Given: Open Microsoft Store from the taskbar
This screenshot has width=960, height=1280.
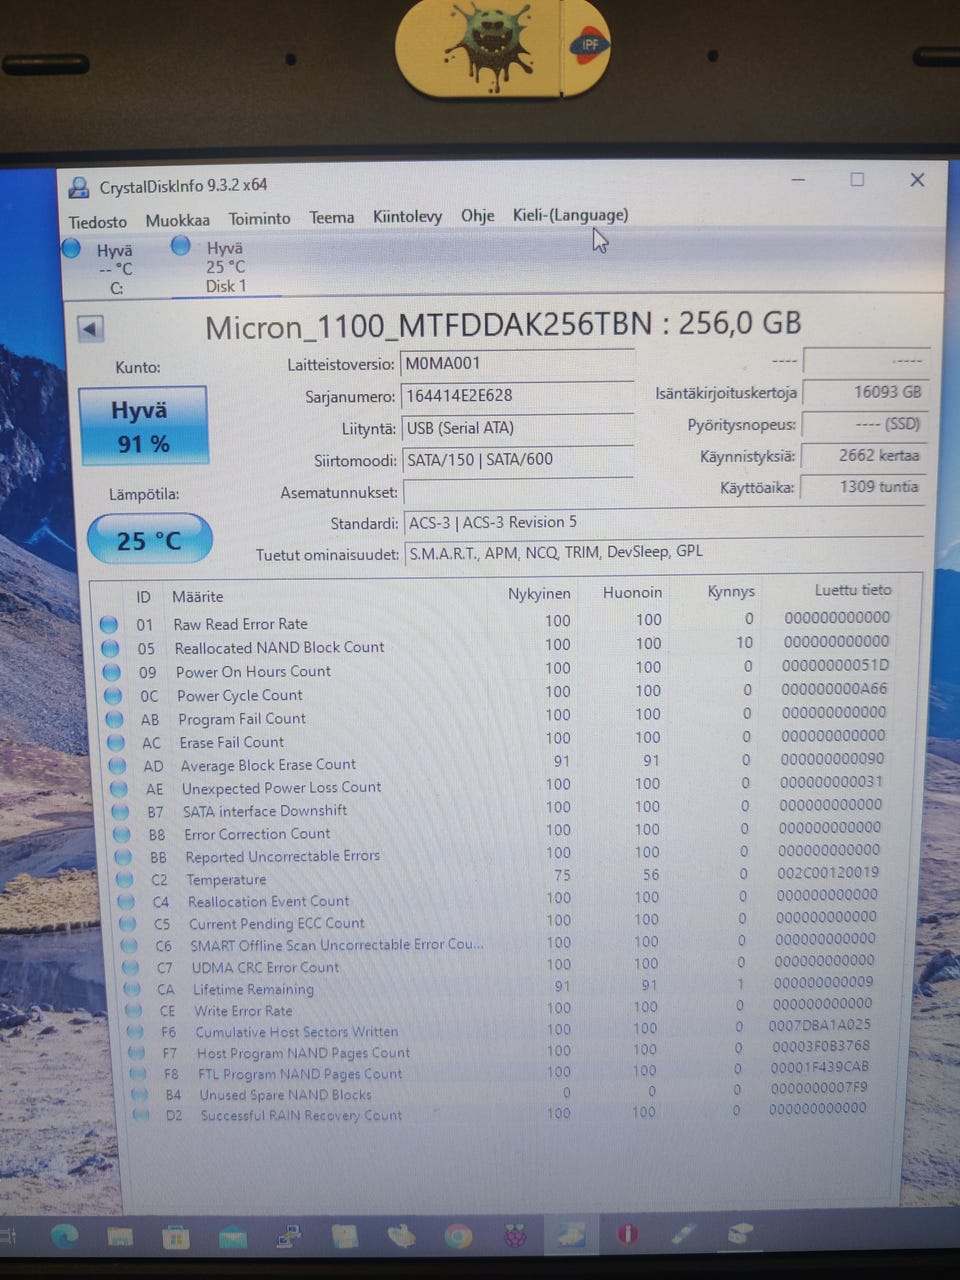Looking at the screenshot, I should tap(175, 1238).
